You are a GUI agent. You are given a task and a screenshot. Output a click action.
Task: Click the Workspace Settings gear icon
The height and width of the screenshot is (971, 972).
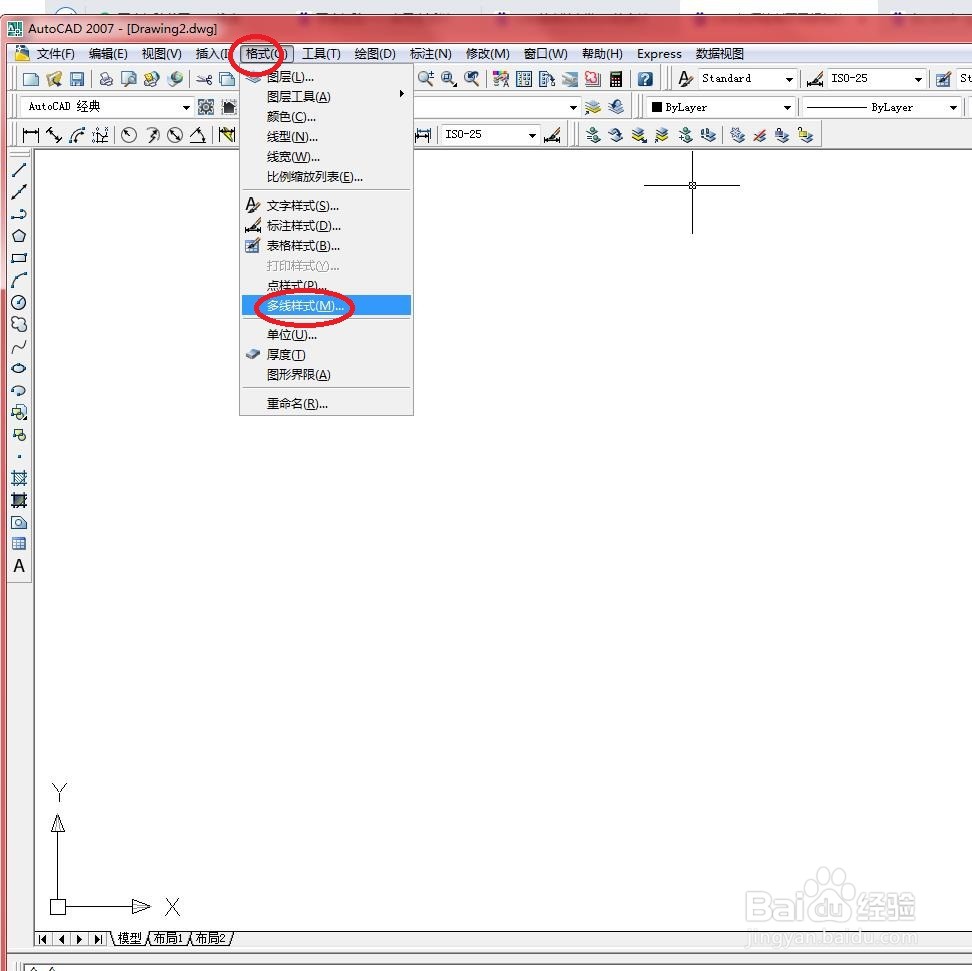[x=206, y=107]
